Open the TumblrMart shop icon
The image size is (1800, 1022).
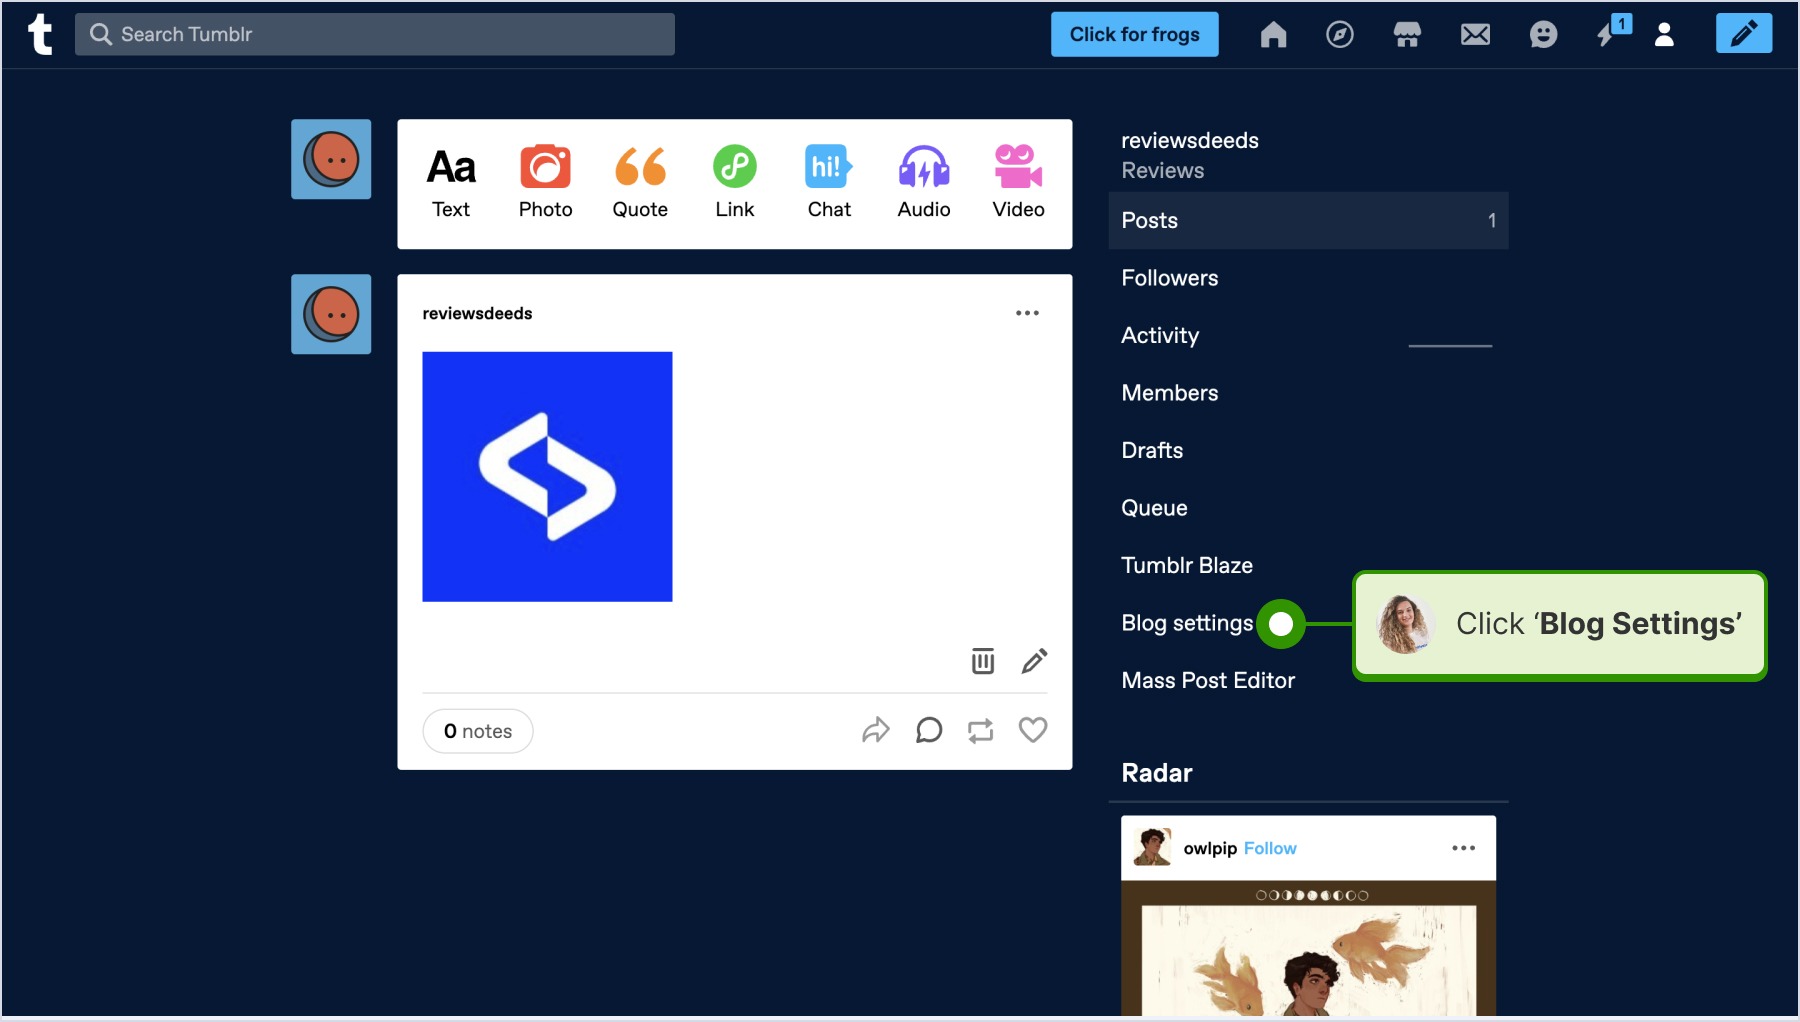coord(1407,35)
